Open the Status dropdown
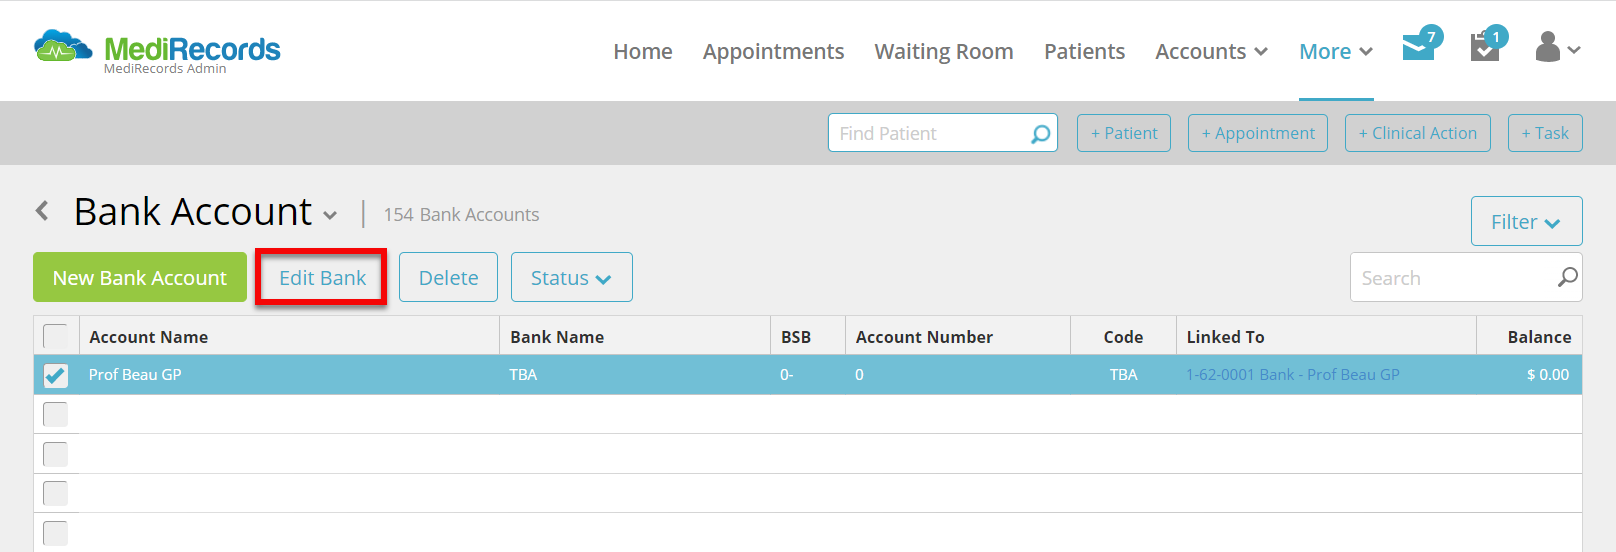This screenshot has width=1616, height=552. click(571, 277)
